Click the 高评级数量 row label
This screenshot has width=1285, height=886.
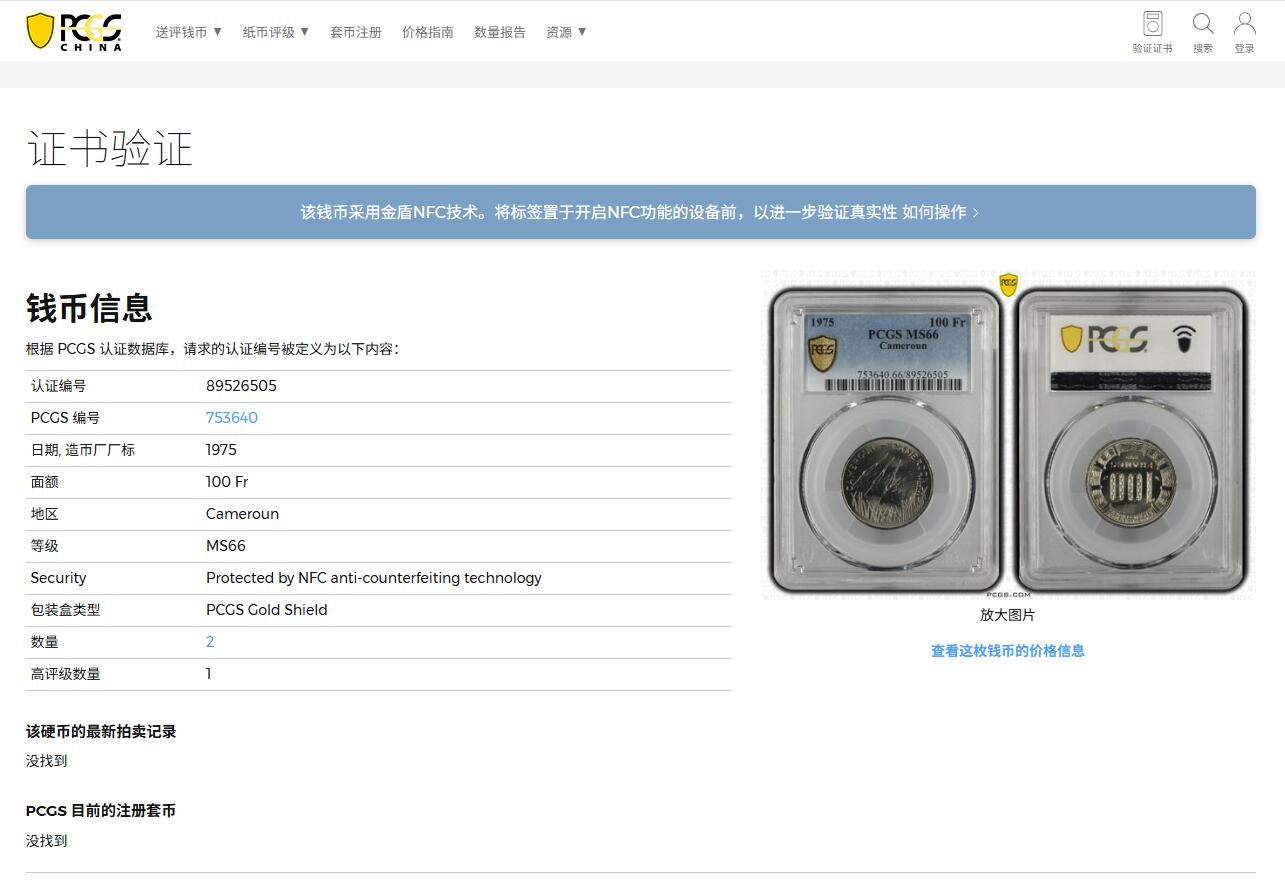66,674
